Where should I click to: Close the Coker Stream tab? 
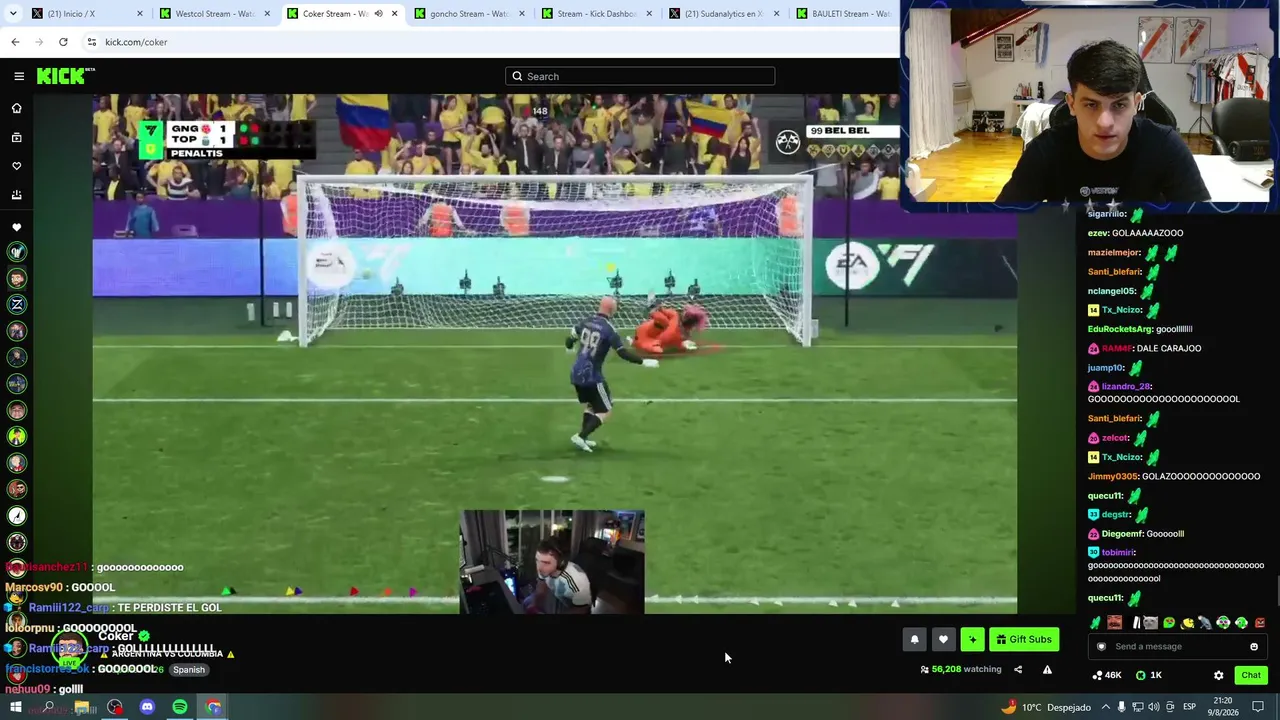394,14
